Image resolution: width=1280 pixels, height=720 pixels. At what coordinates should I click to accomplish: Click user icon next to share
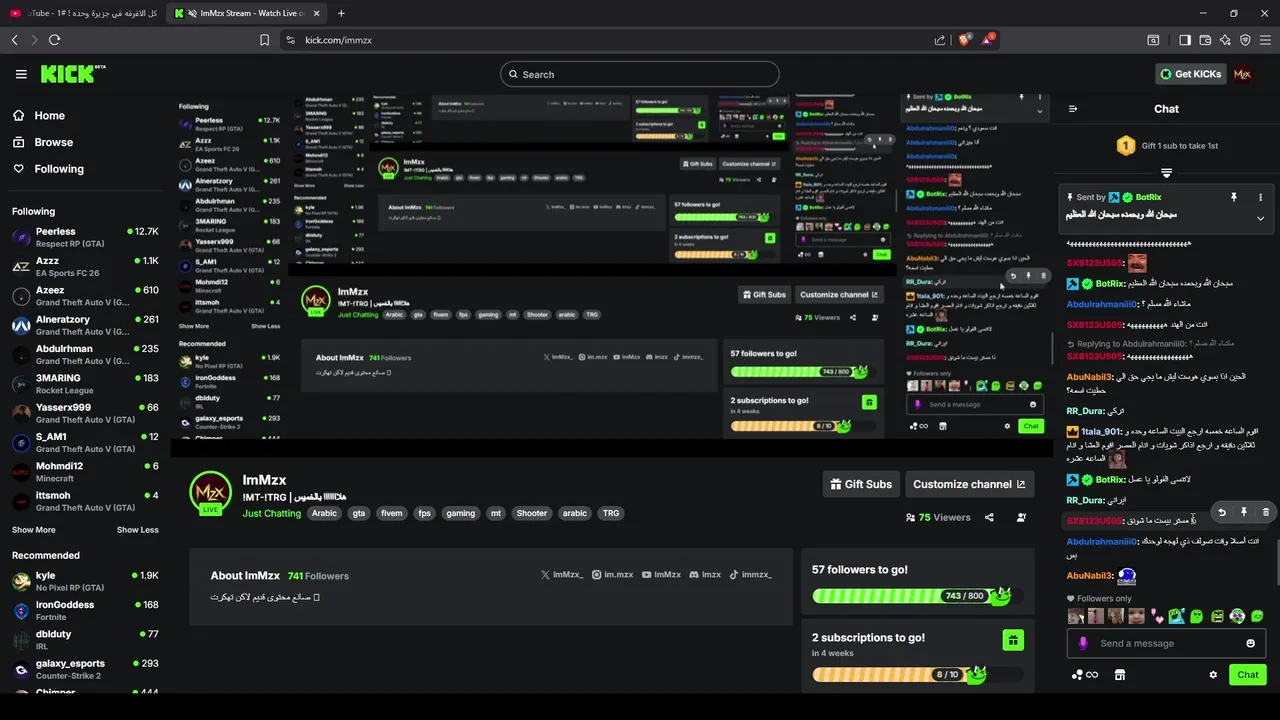tap(1021, 517)
